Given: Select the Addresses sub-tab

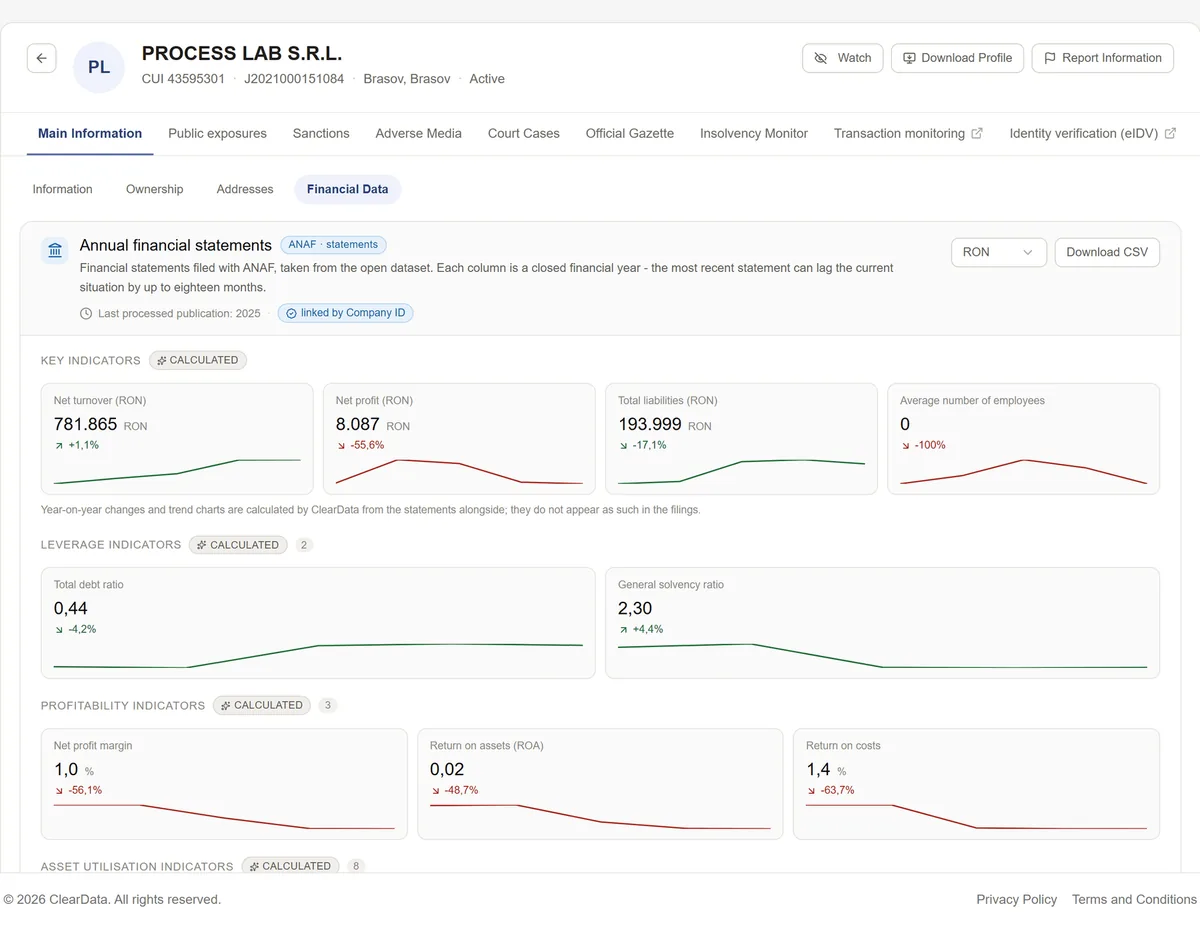Looking at the screenshot, I should [245, 189].
